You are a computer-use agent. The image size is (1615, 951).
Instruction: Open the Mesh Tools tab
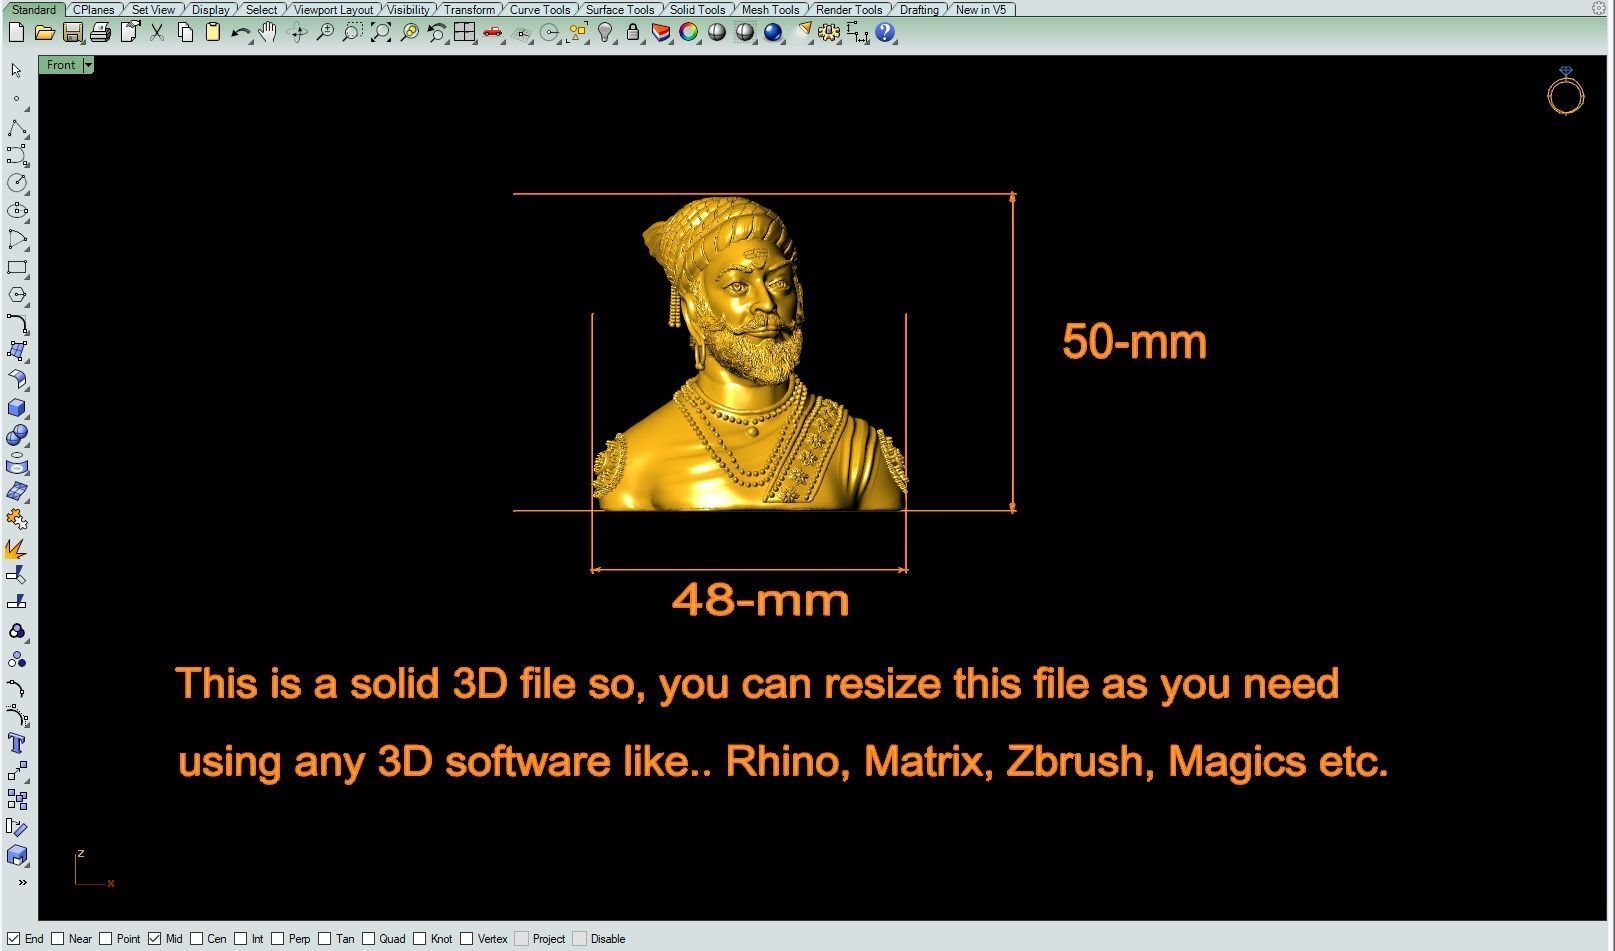pos(770,9)
